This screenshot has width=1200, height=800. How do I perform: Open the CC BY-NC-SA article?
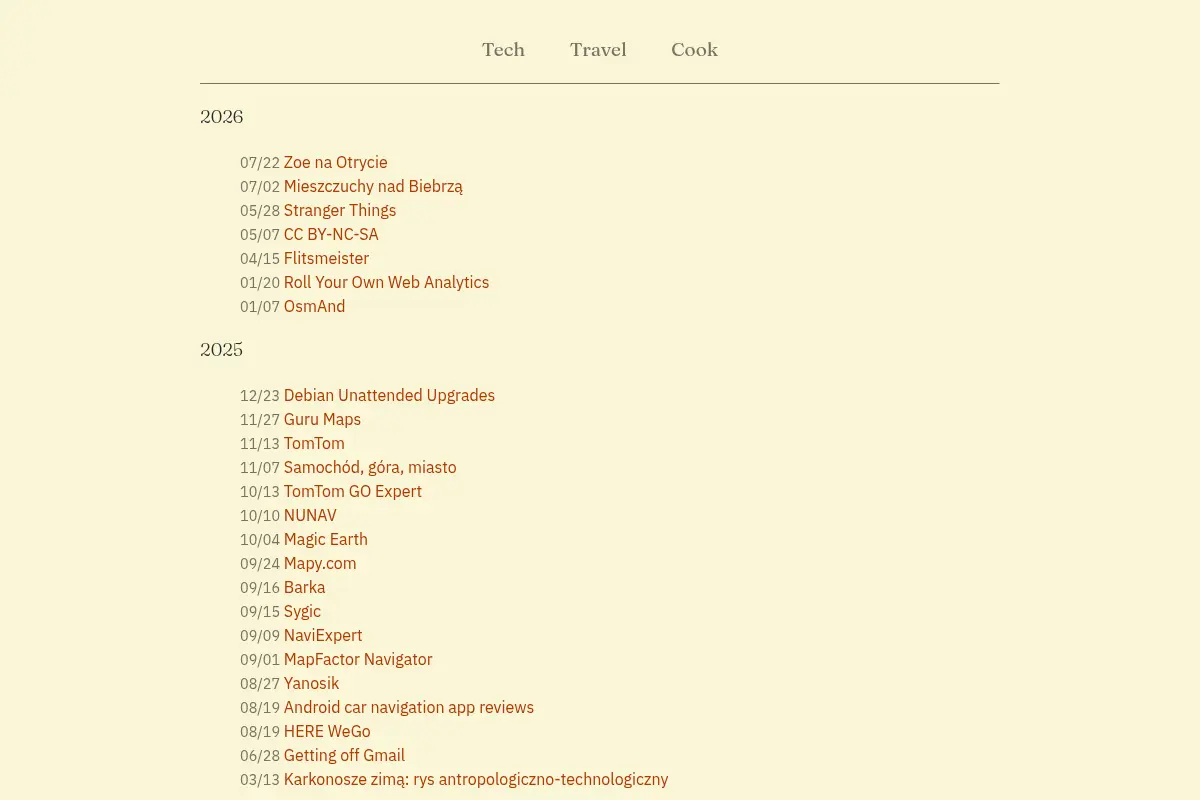(x=331, y=235)
